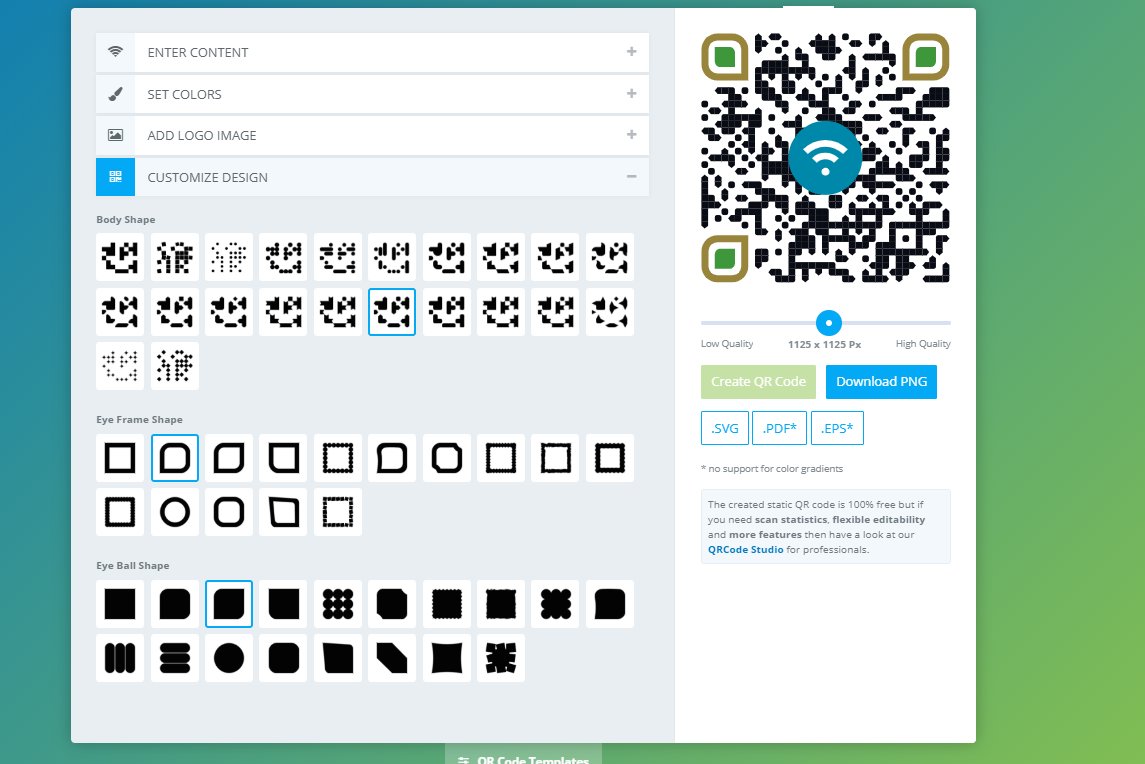Choose the circle eye frame shape
Viewport: 1145px width, 764px height.
(x=175, y=512)
